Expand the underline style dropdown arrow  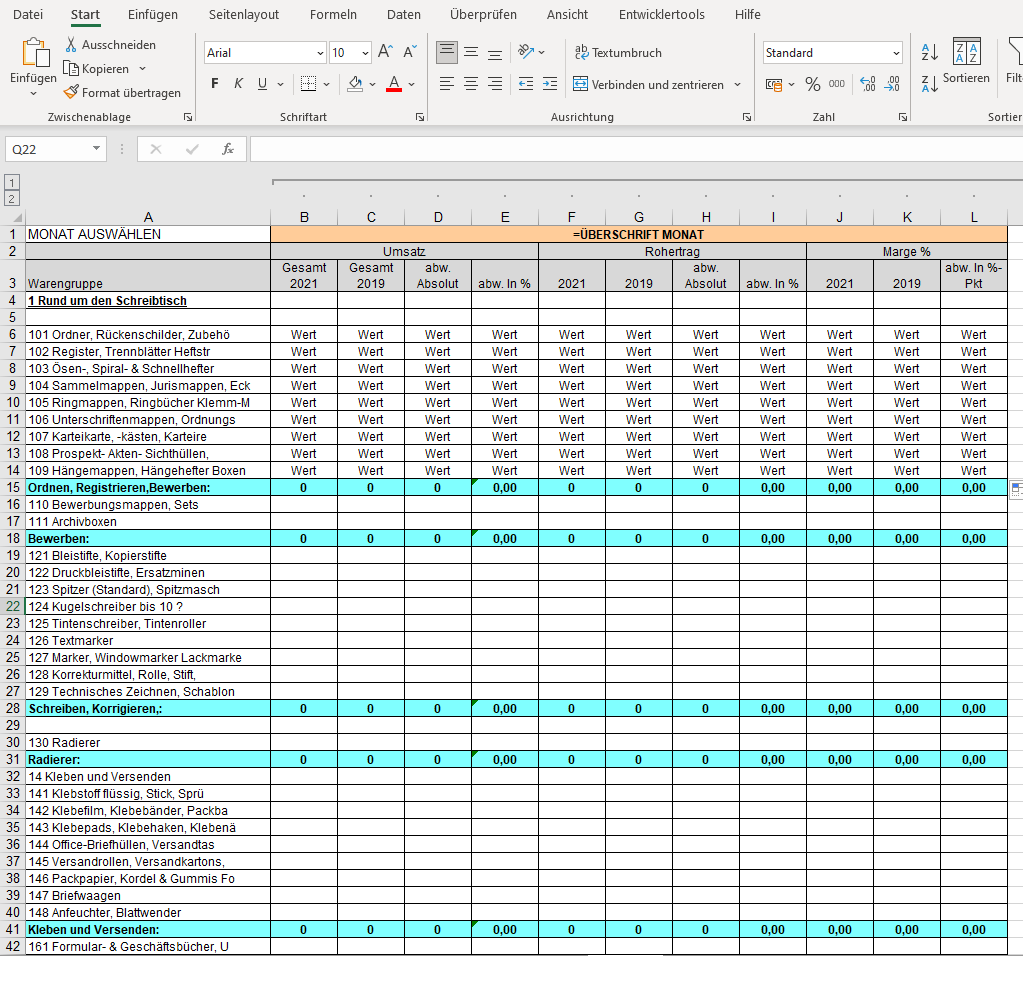click(281, 84)
